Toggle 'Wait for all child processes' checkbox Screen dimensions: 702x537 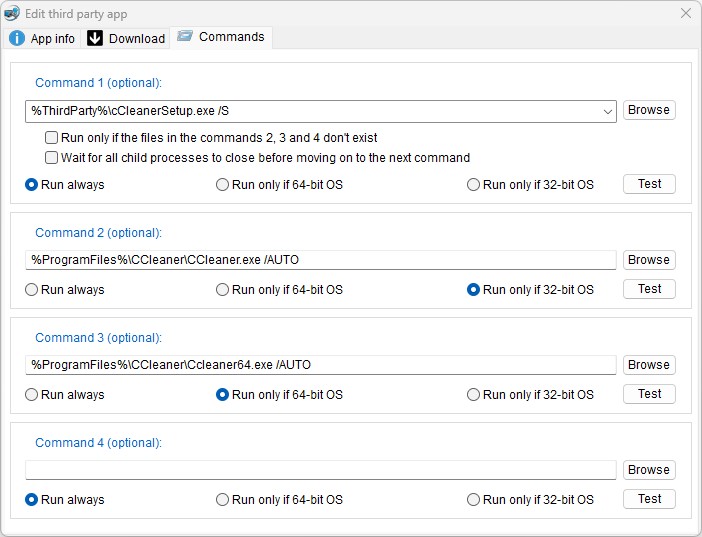point(51,158)
